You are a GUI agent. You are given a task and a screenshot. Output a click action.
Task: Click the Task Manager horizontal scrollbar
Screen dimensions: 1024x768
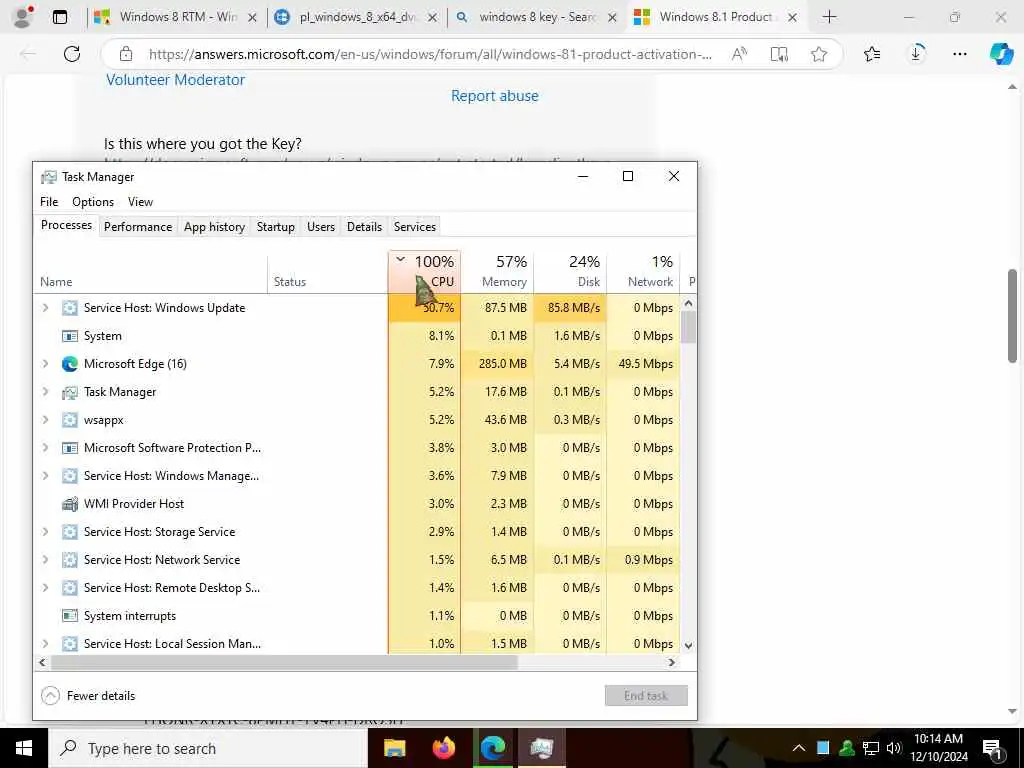point(284,662)
